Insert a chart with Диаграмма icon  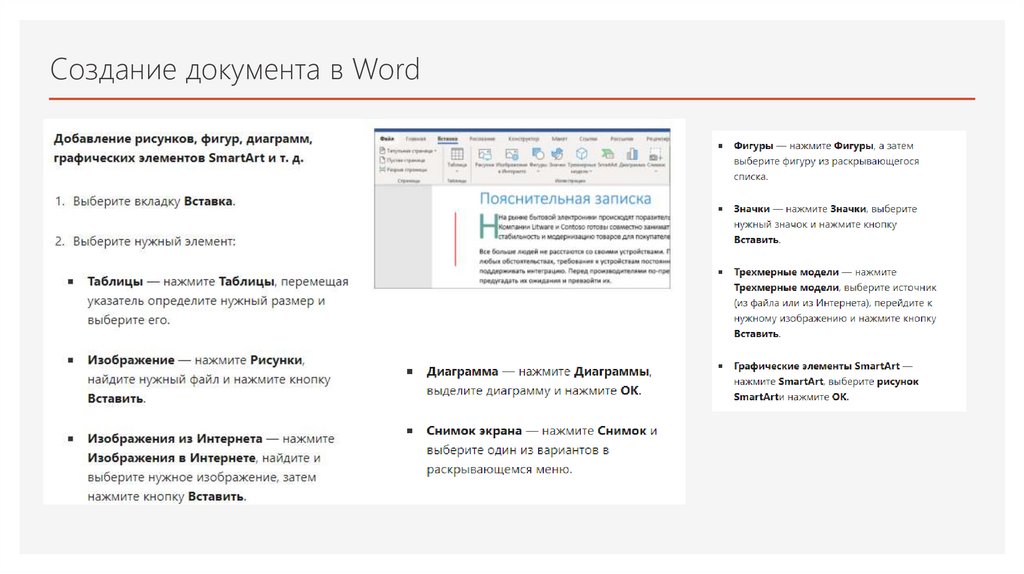pyautogui.click(x=631, y=155)
